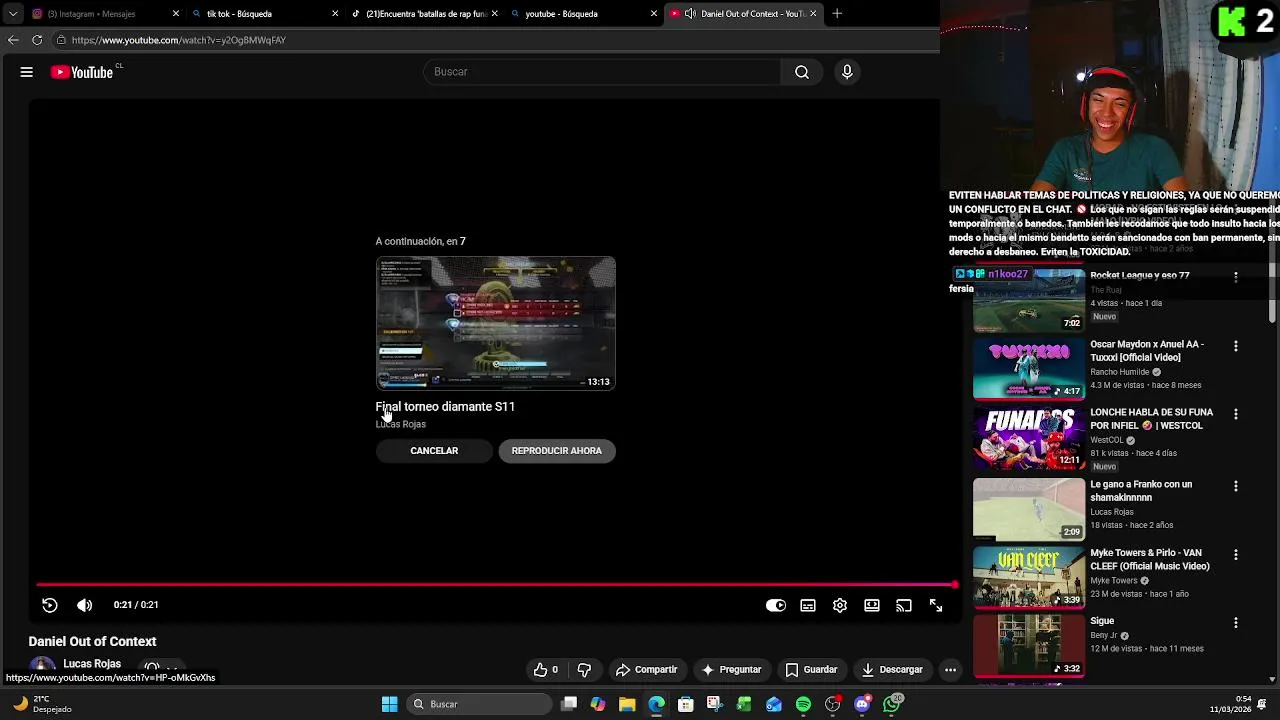
Task: Toggle the autoplay switch
Action: [x=776, y=605]
